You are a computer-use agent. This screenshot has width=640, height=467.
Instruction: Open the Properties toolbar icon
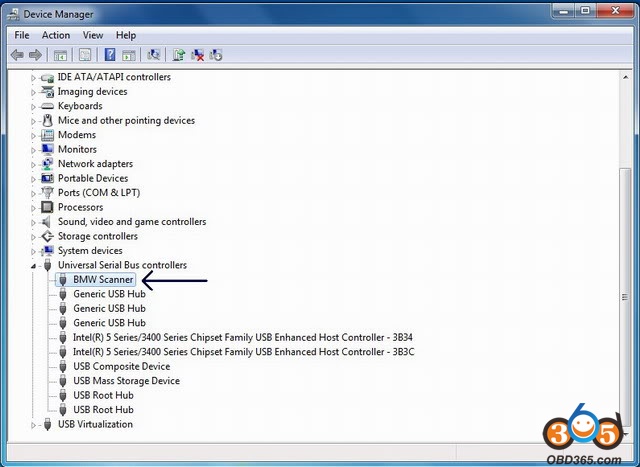(84, 55)
